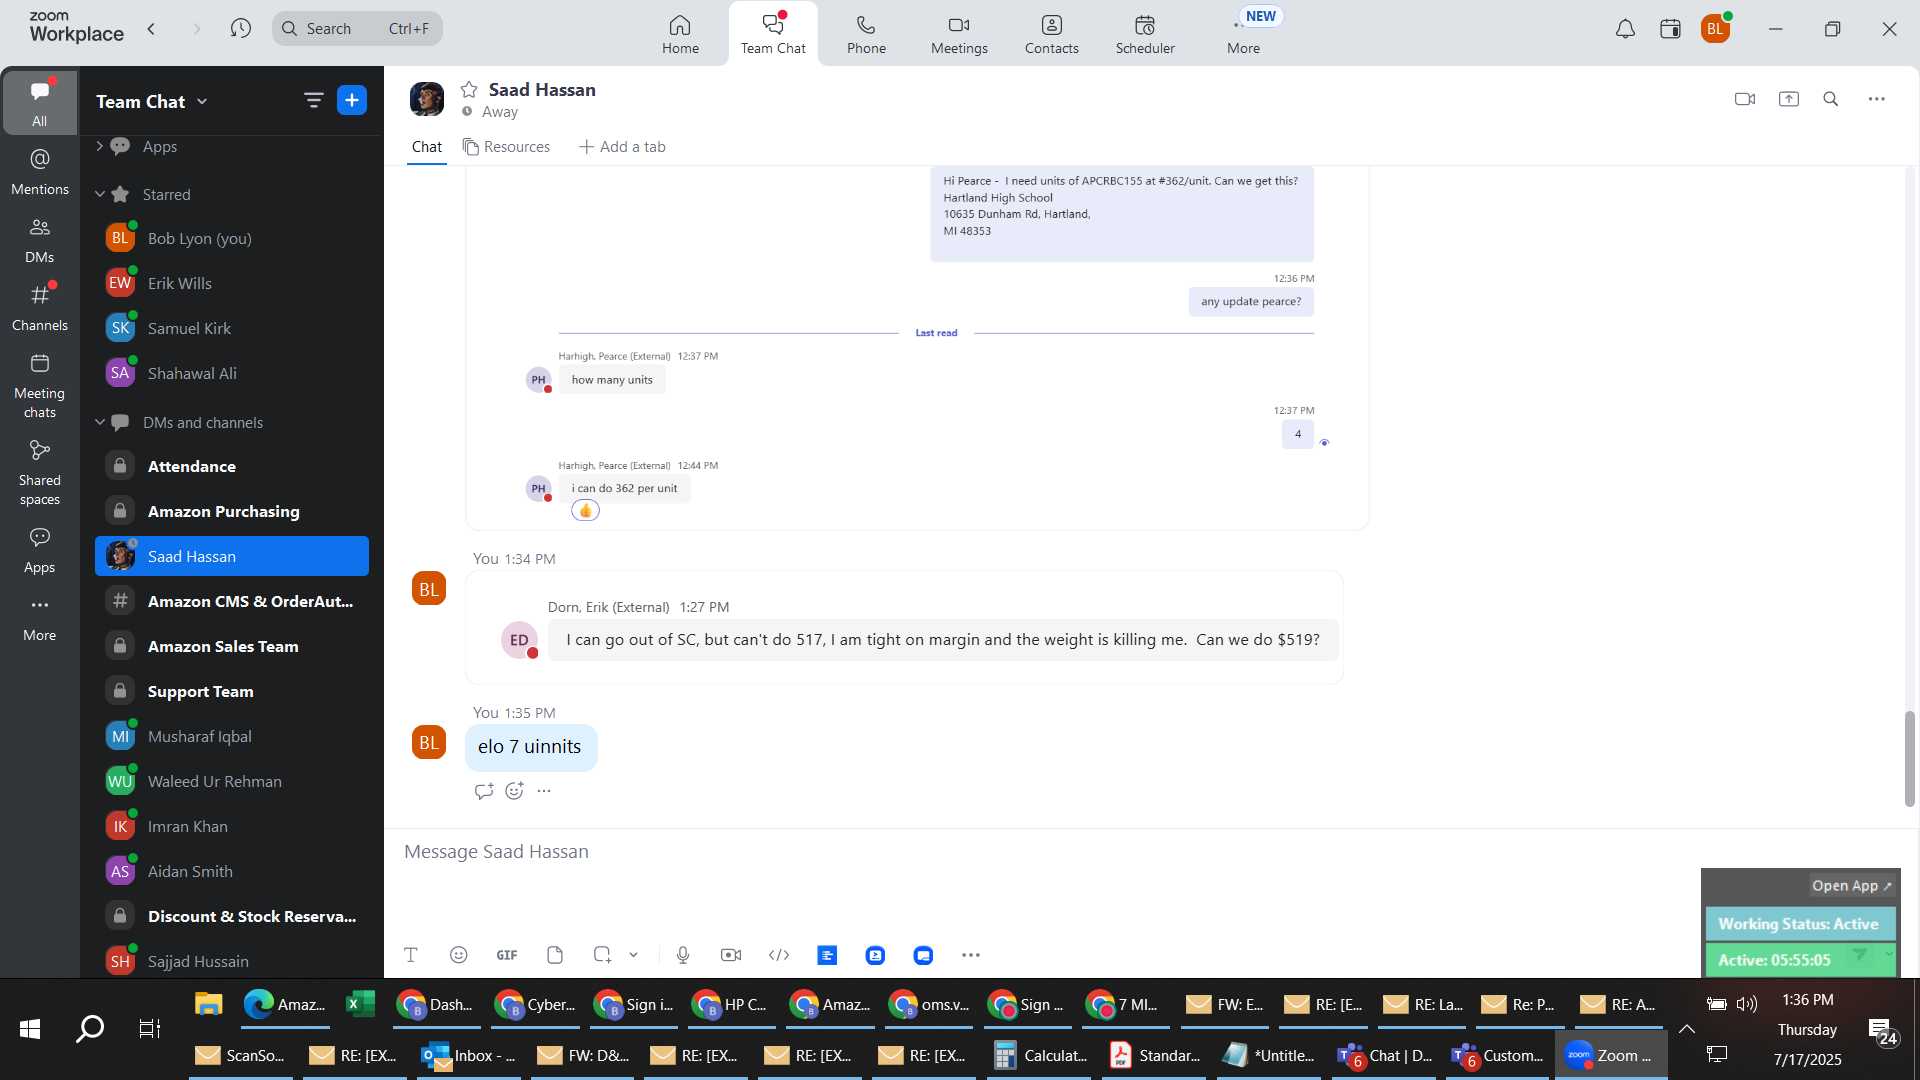The image size is (1920, 1080).
Task: Collapse the Starred section
Action: tap(100, 194)
